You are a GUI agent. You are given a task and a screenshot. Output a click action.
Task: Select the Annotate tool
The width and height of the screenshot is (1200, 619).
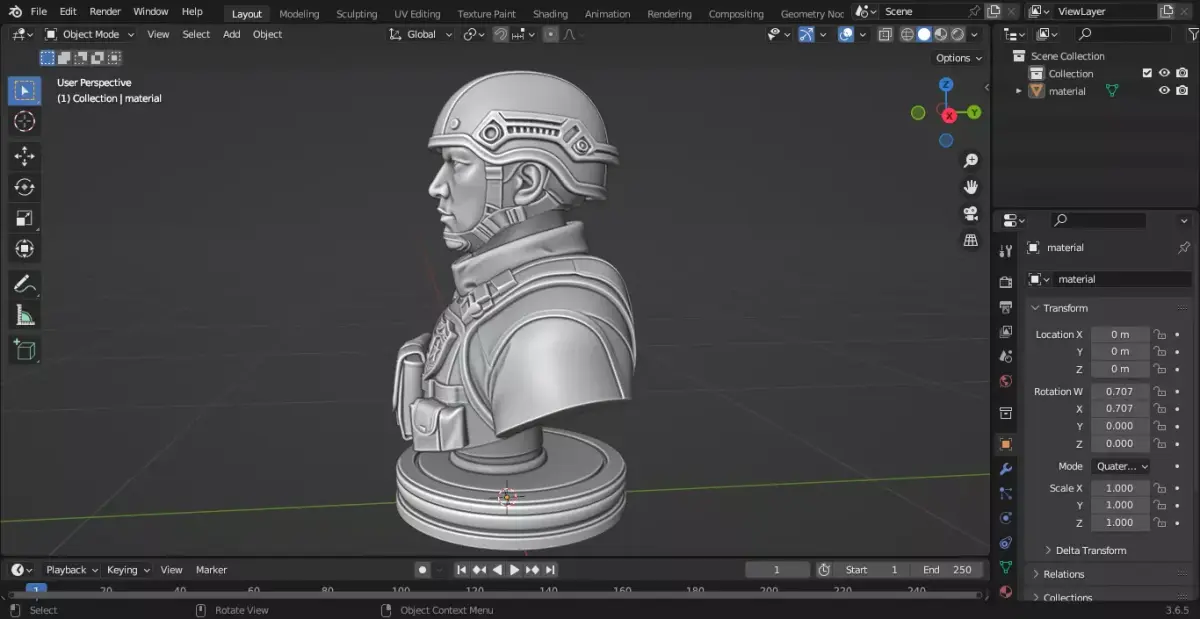point(25,284)
